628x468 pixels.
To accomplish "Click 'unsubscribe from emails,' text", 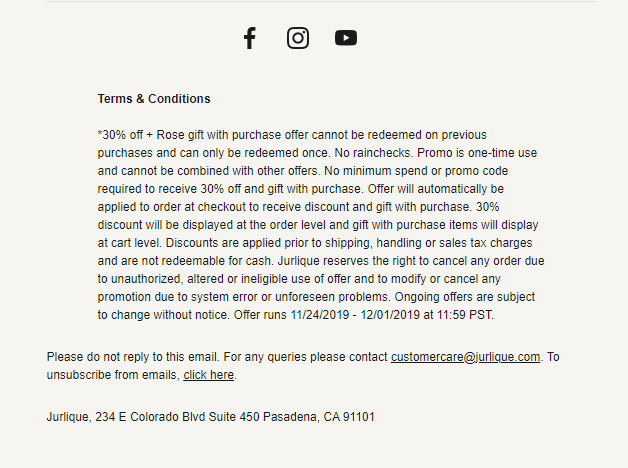I will coord(113,375).
